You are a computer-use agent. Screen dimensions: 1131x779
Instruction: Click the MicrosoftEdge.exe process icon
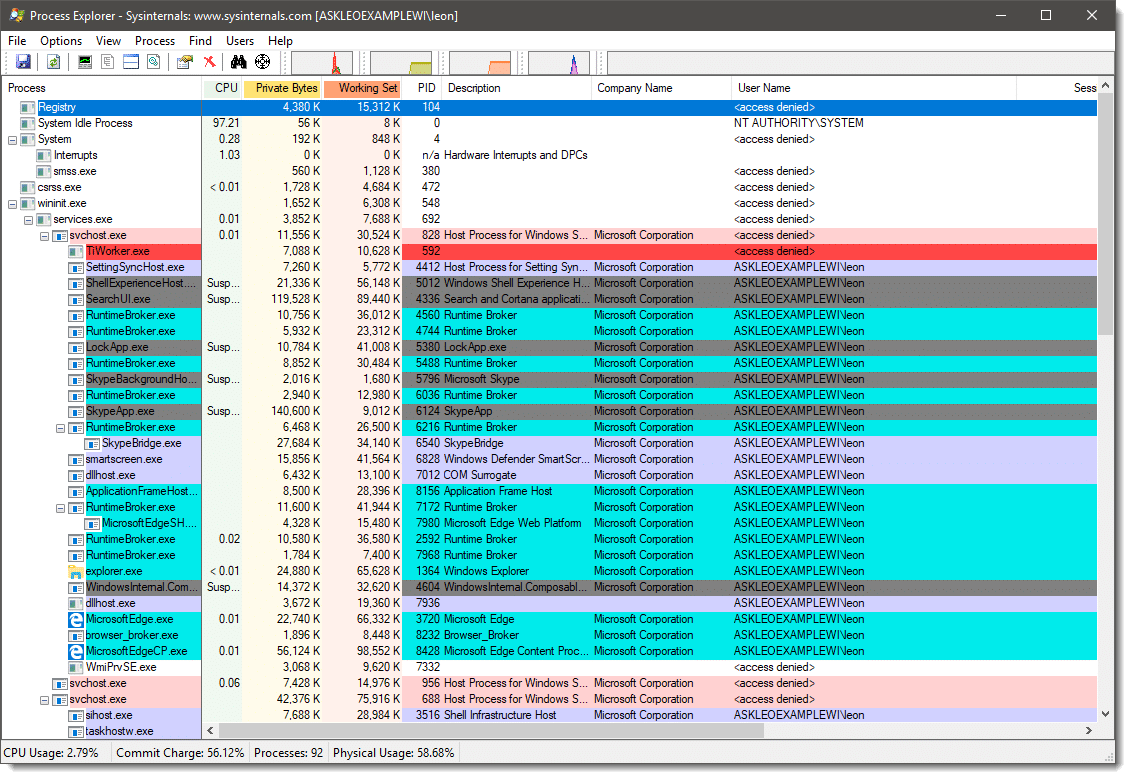pyautogui.click(x=75, y=620)
